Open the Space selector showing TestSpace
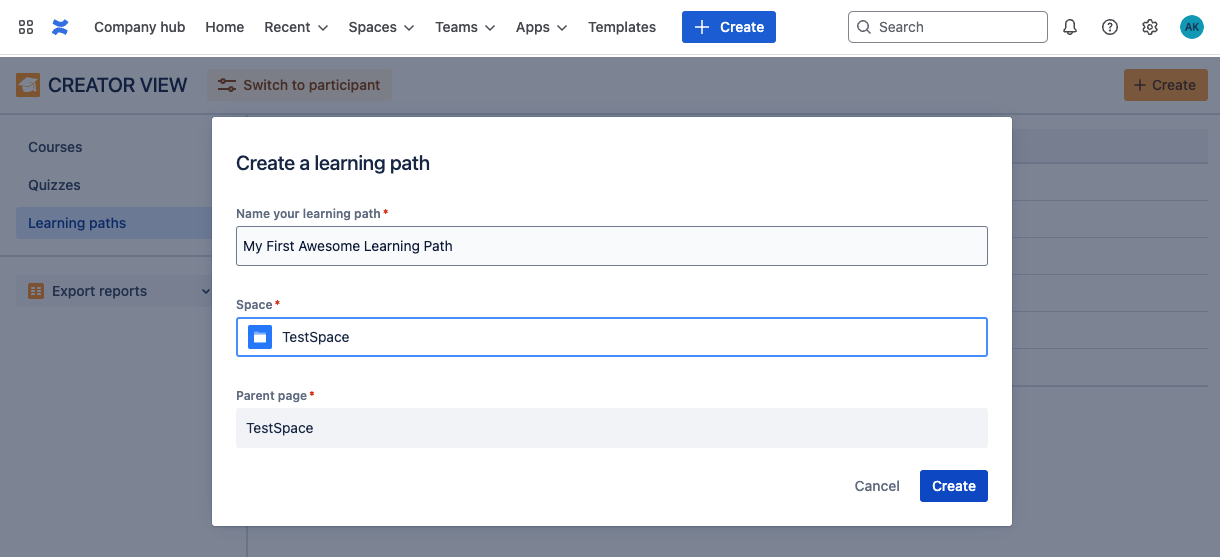 coord(612,337)
